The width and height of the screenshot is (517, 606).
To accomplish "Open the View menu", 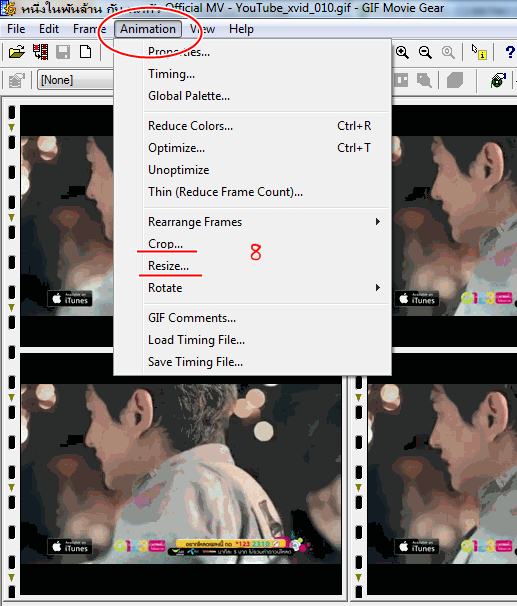I will [202, 29].
